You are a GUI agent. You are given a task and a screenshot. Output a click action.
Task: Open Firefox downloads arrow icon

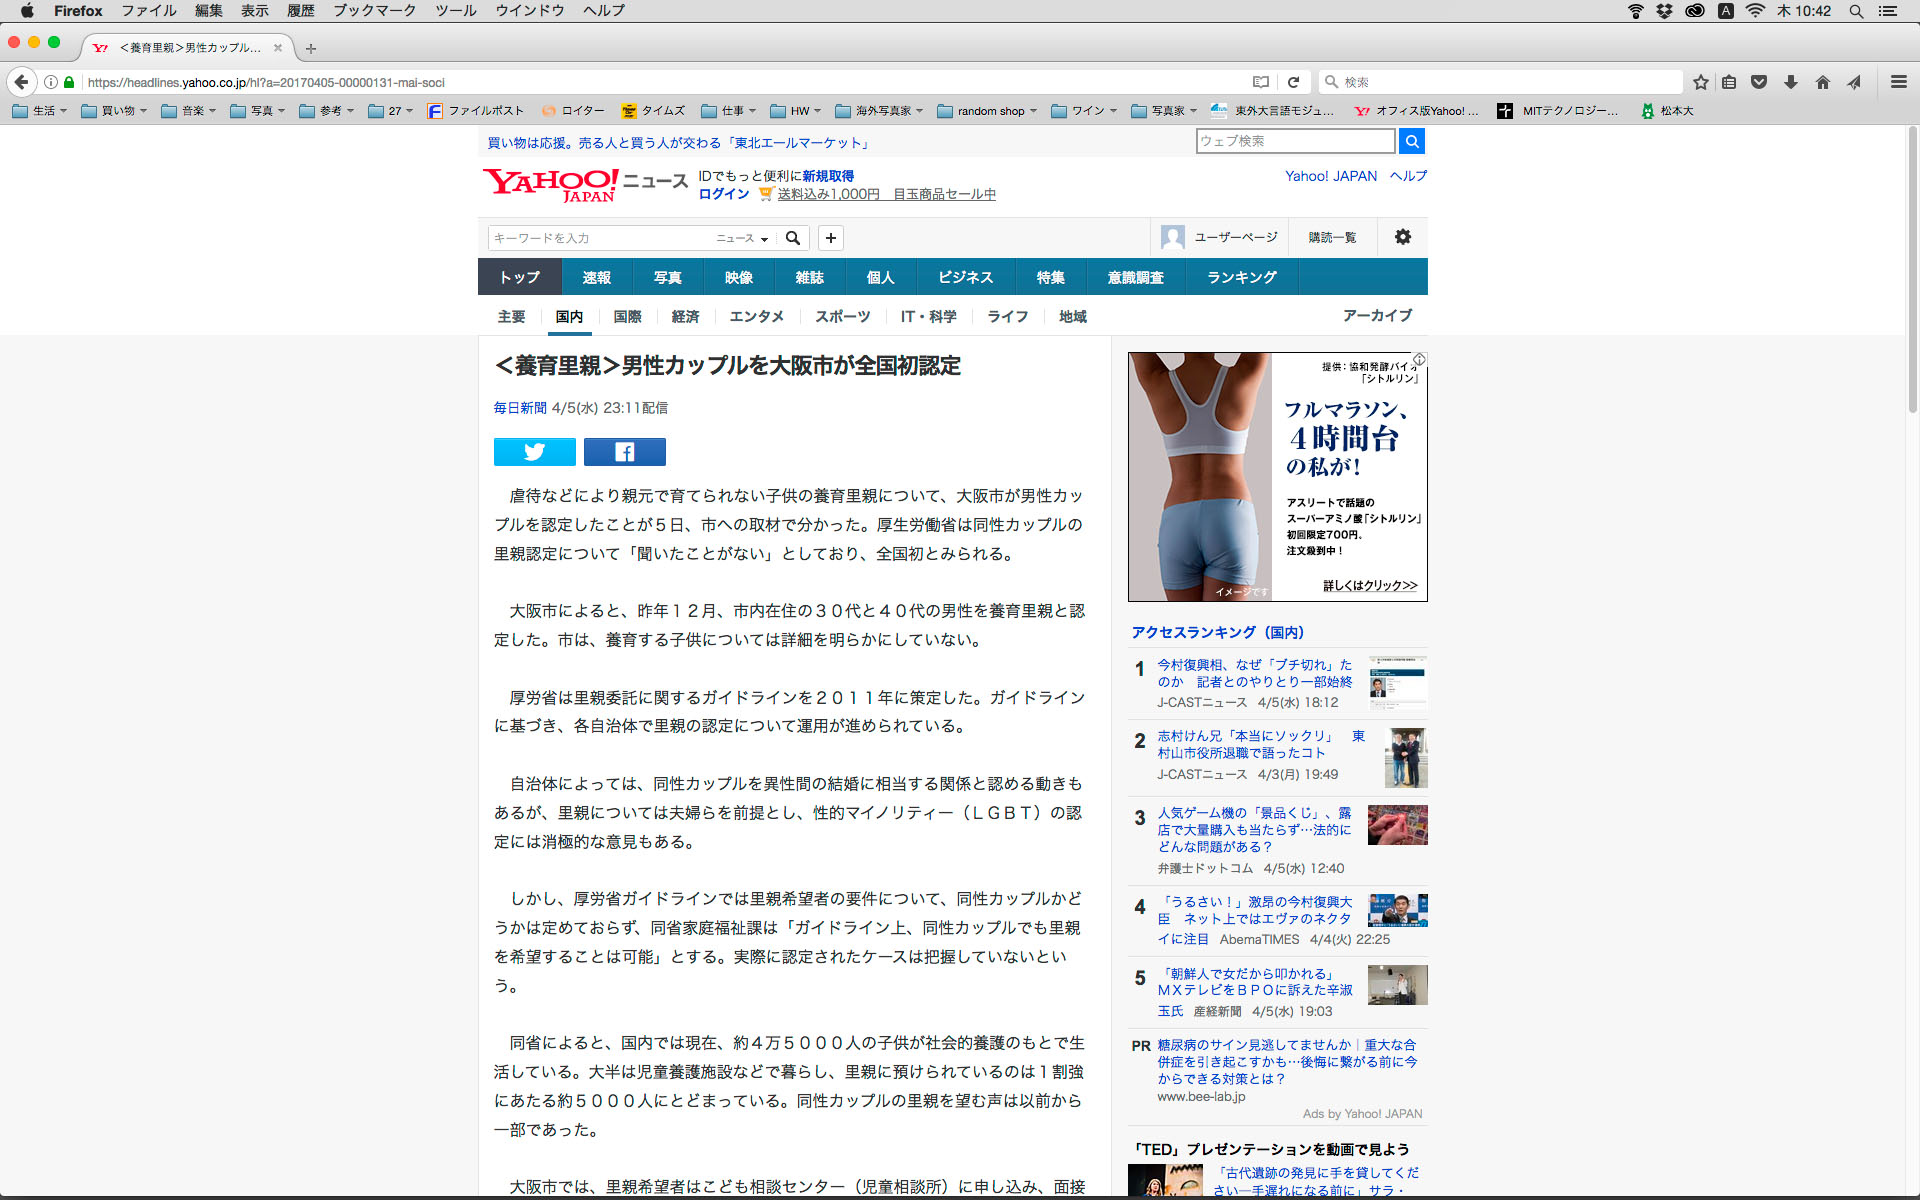pos(1791,82)
